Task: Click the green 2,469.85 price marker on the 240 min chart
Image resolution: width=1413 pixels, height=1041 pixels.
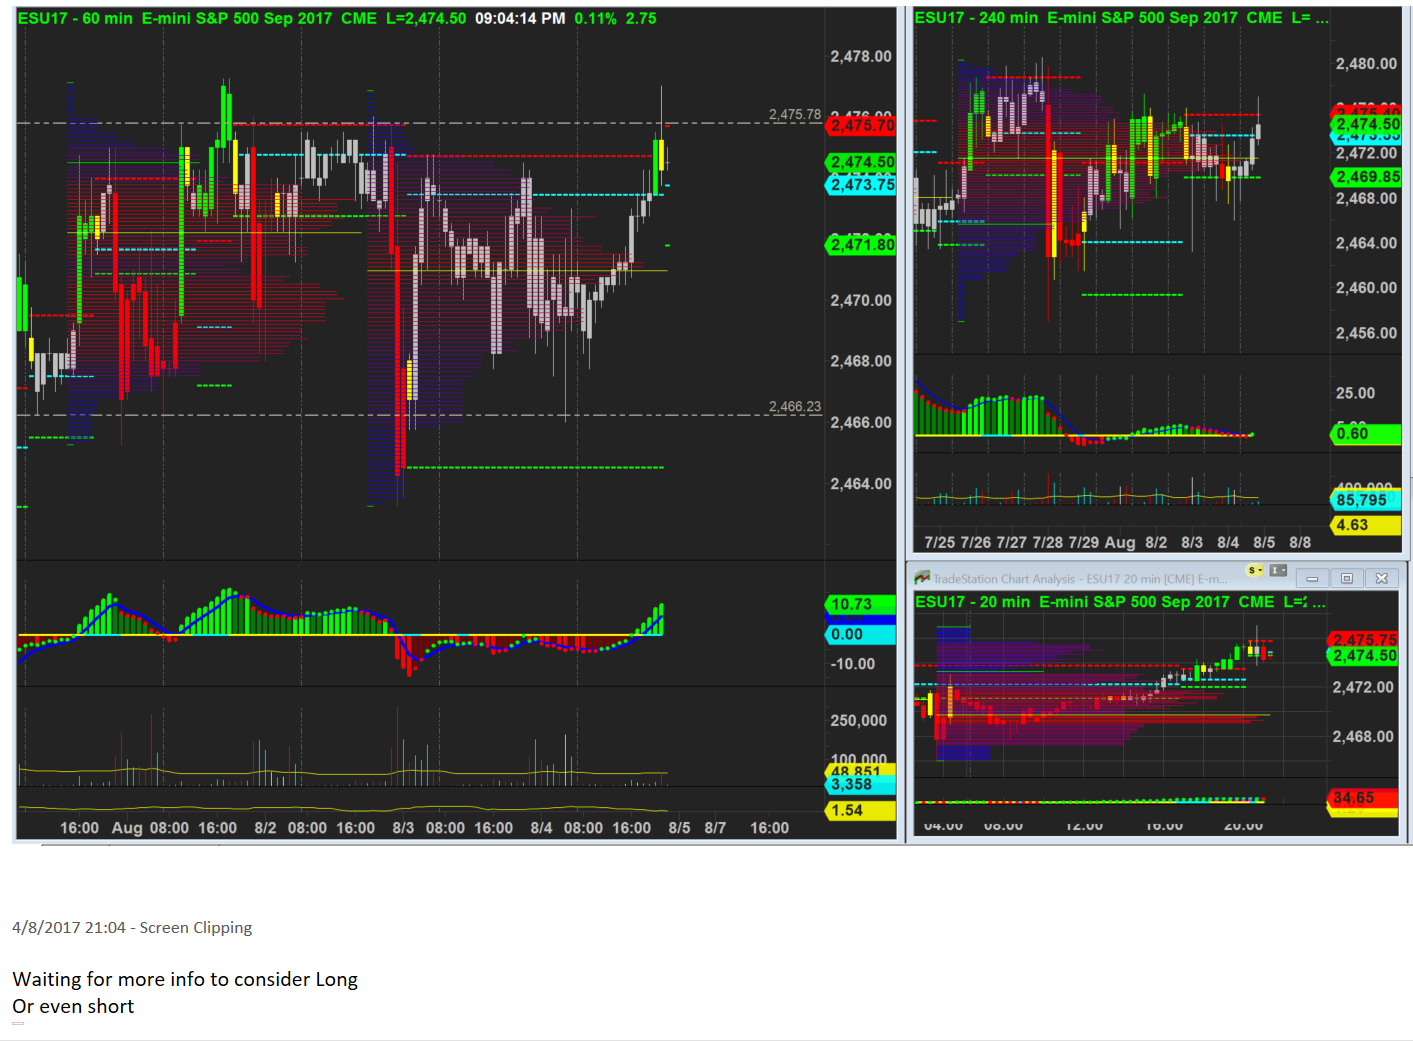Action: coord(1367,177)
